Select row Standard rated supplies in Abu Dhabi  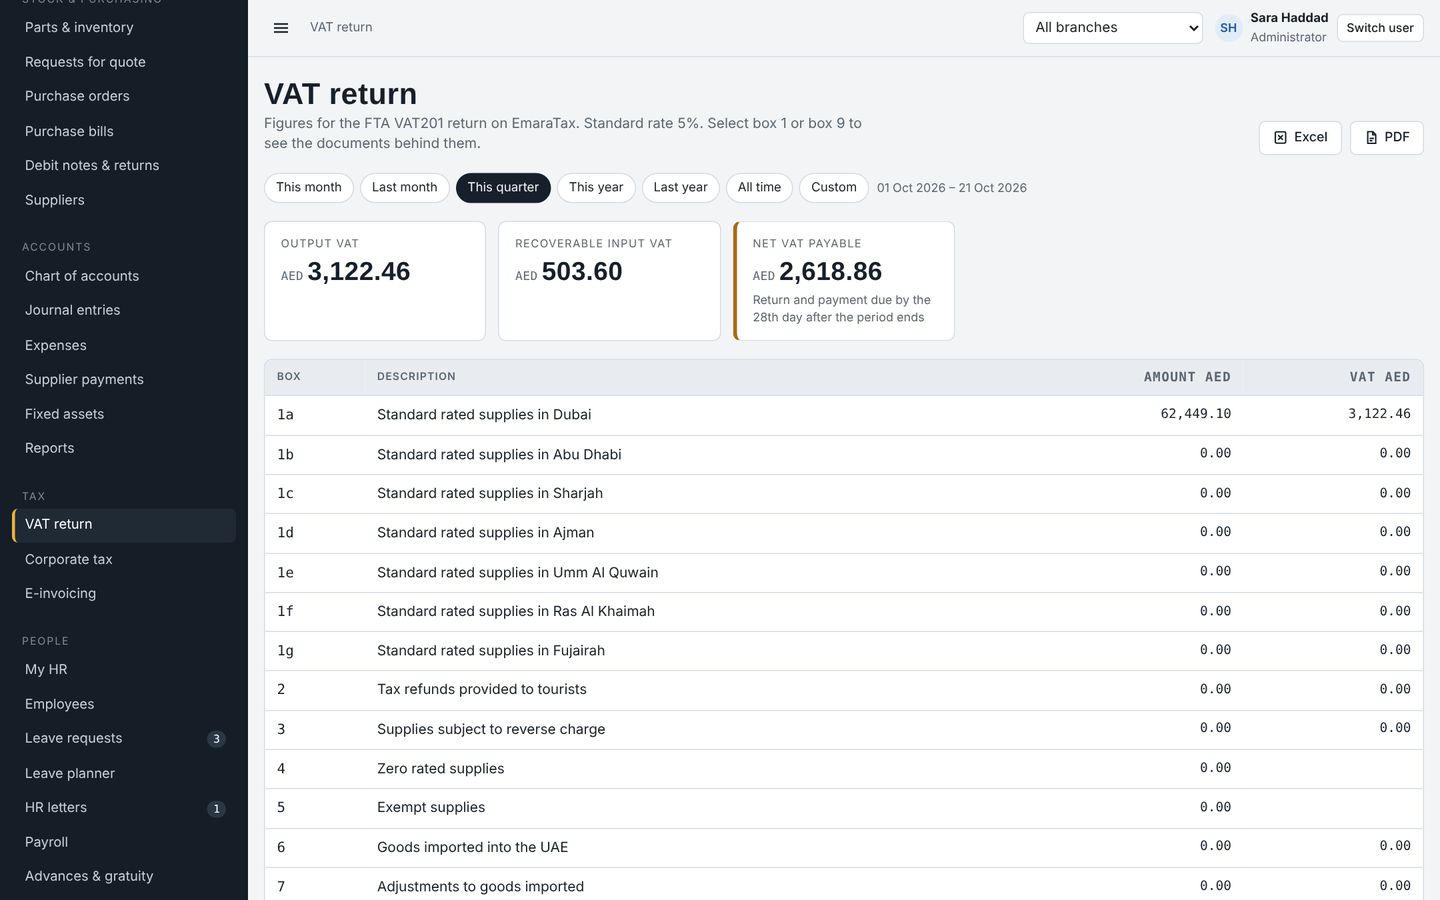843,454
